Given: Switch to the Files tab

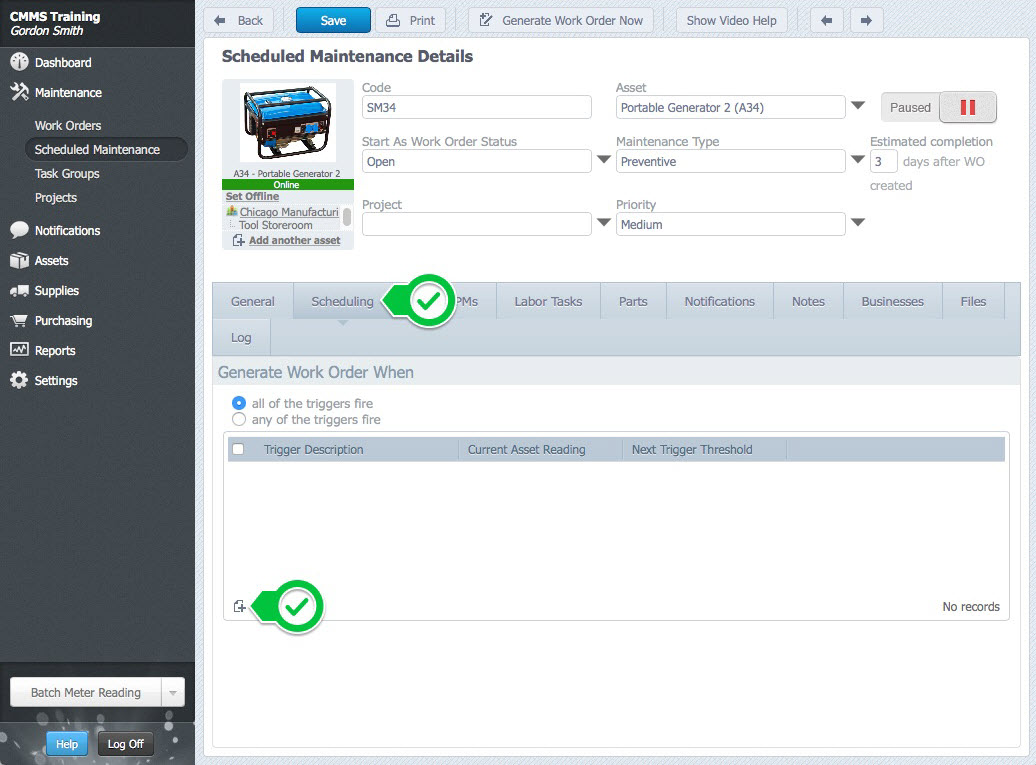Looking at the screenshot, I should point(973,301).
